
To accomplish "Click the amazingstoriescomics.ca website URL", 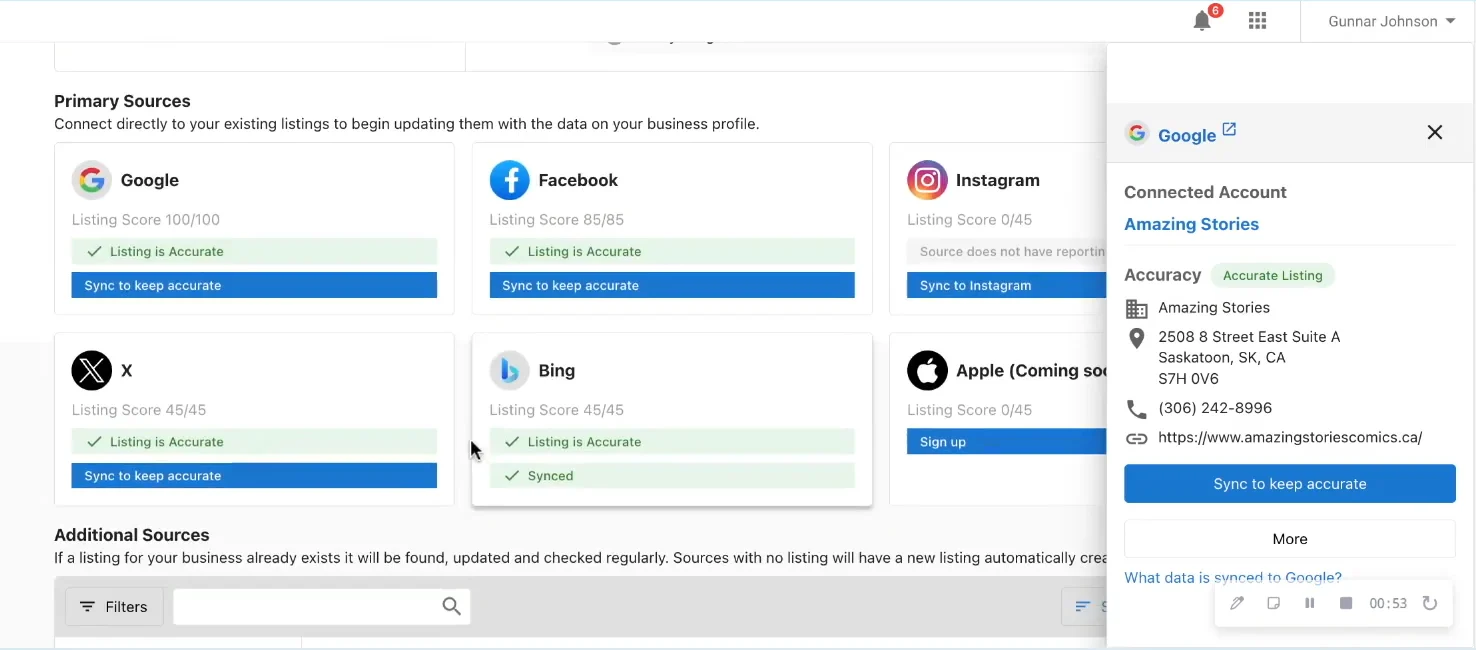I will tap(1290, 437).
